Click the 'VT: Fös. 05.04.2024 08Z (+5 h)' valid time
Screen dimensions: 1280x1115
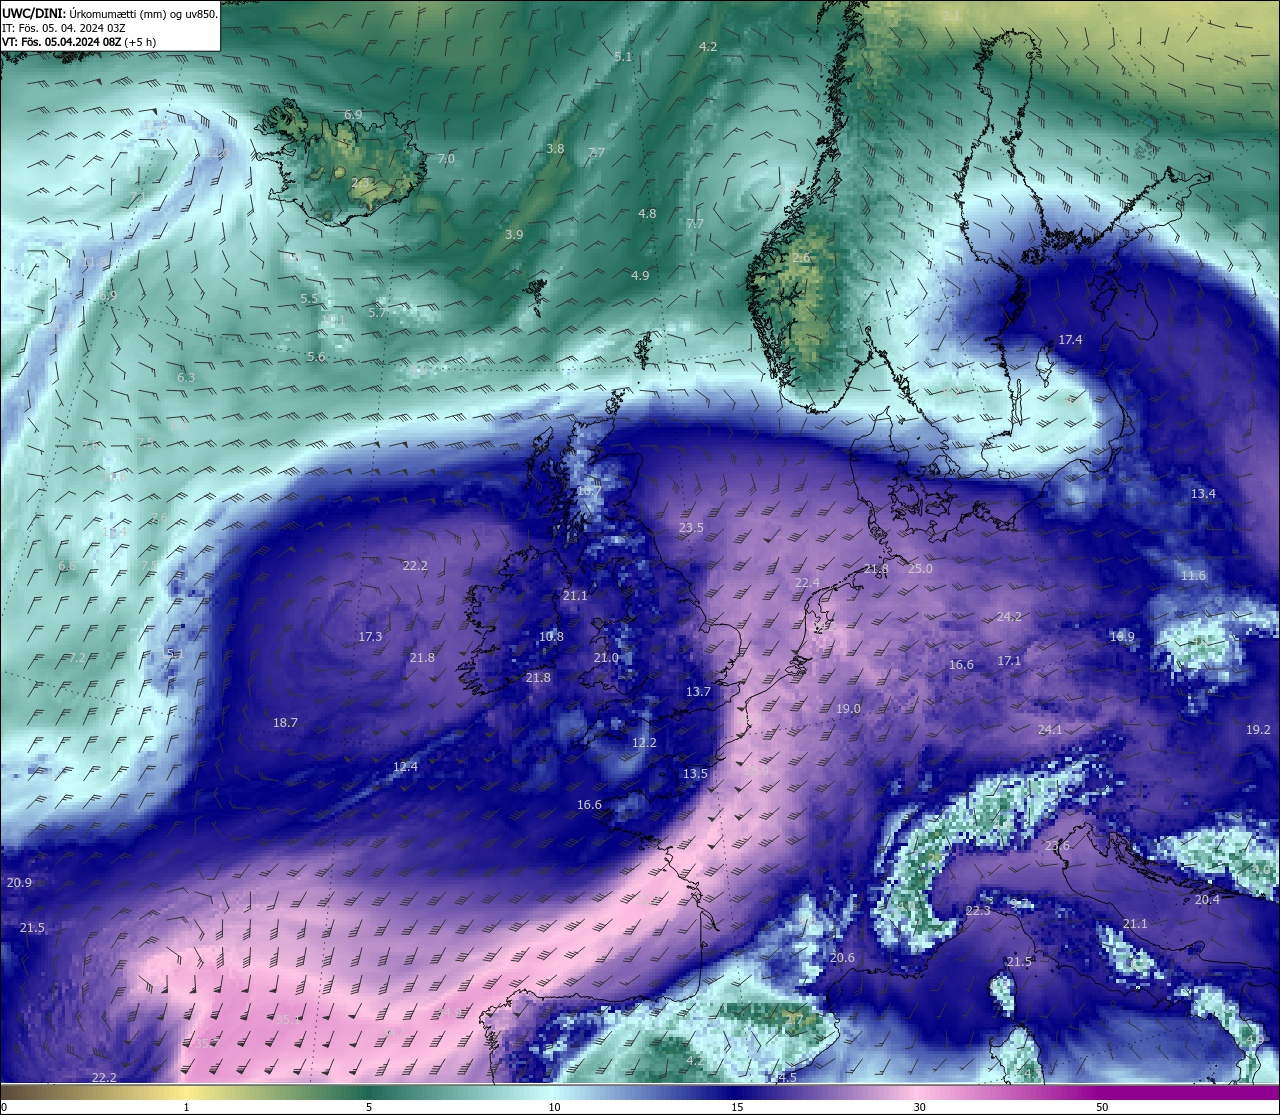[x=79, y=42]
